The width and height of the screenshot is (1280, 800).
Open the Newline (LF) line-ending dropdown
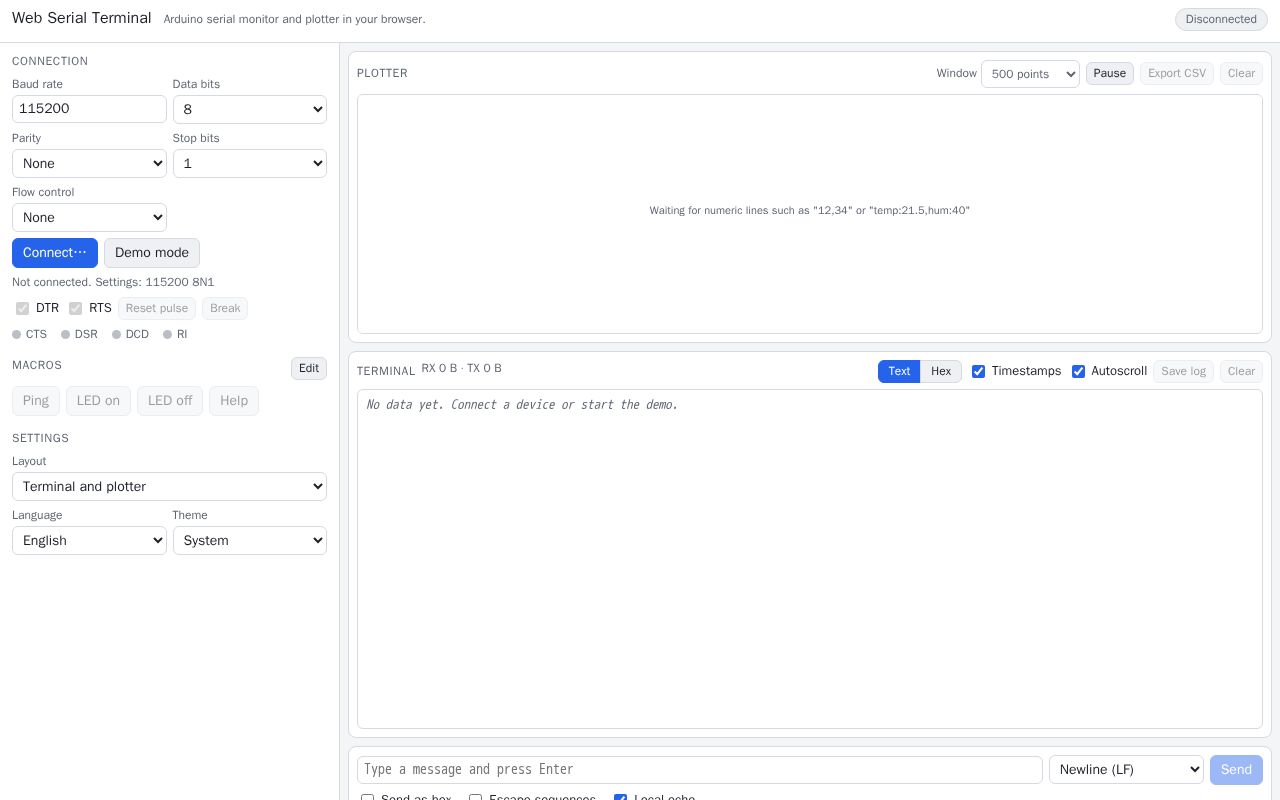1126,770
